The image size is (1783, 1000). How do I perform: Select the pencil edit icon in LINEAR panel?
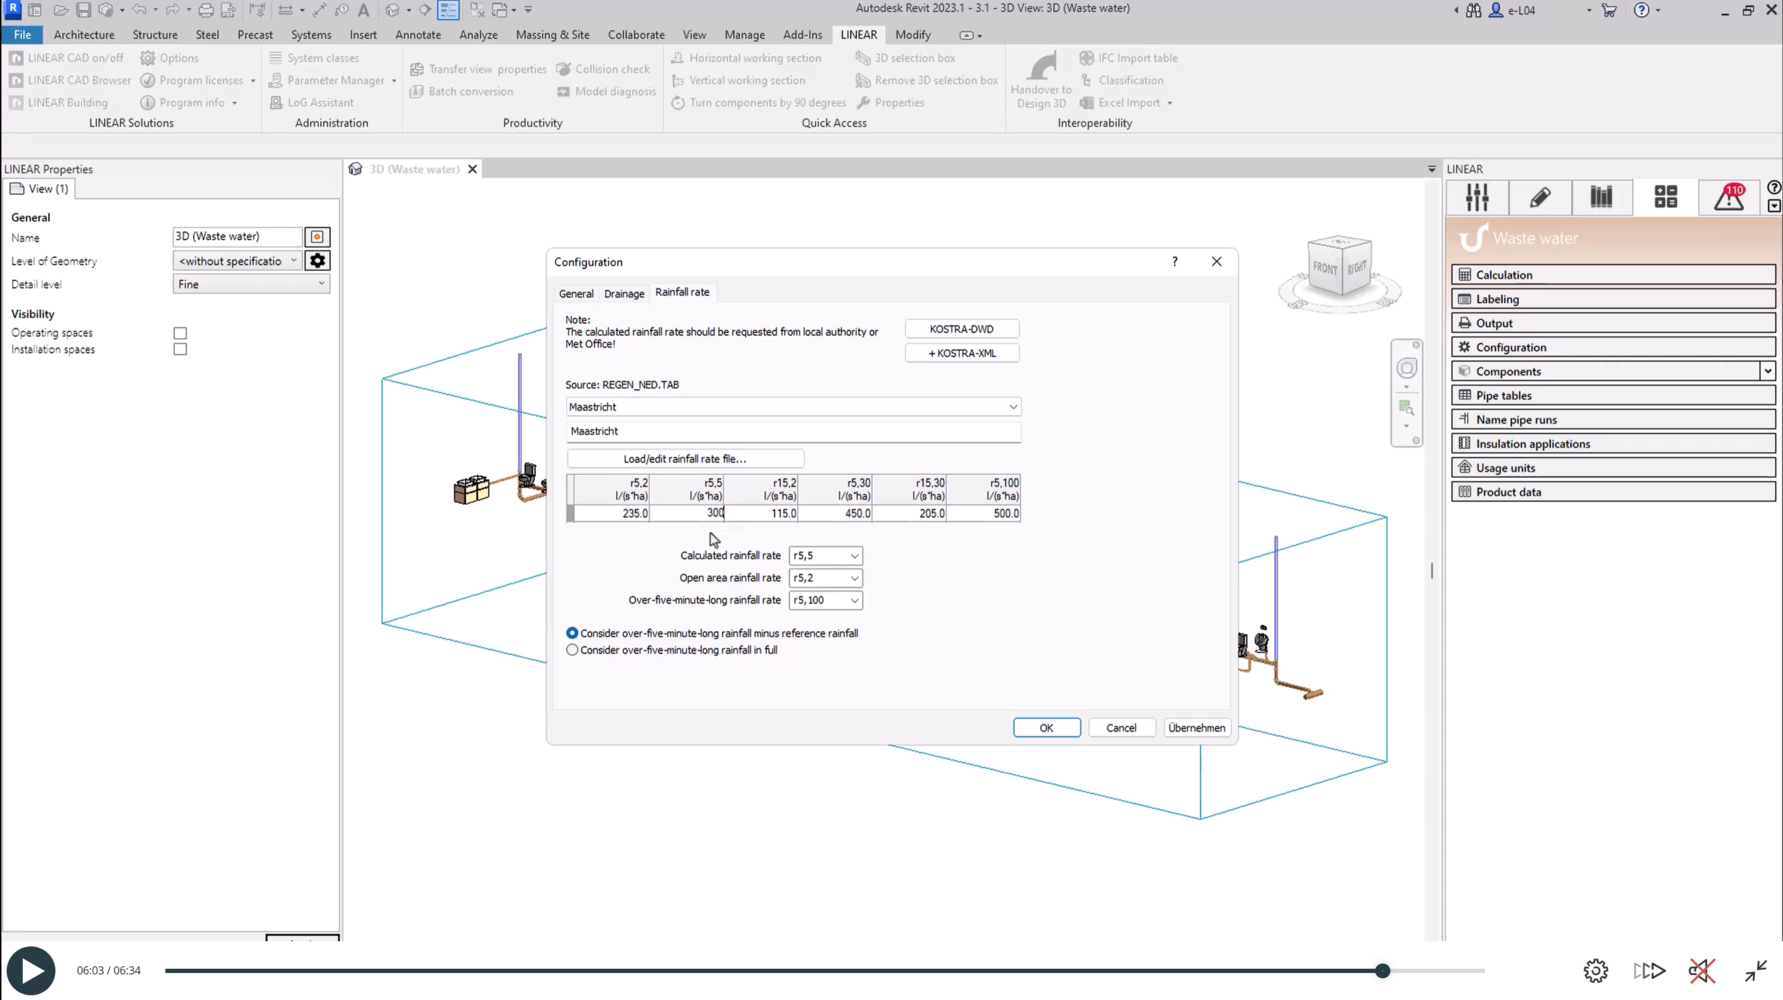(x=1540, y=198)
